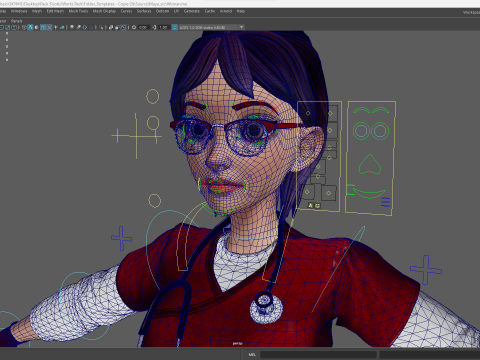Select the blue lines control in face panel

tap(386, 202)
